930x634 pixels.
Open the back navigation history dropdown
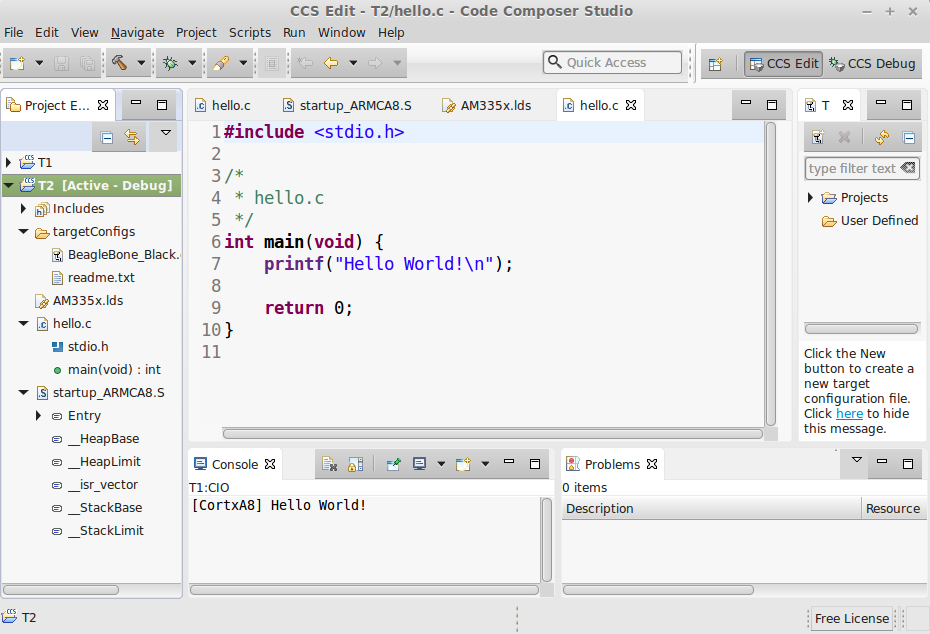point(353,63)
